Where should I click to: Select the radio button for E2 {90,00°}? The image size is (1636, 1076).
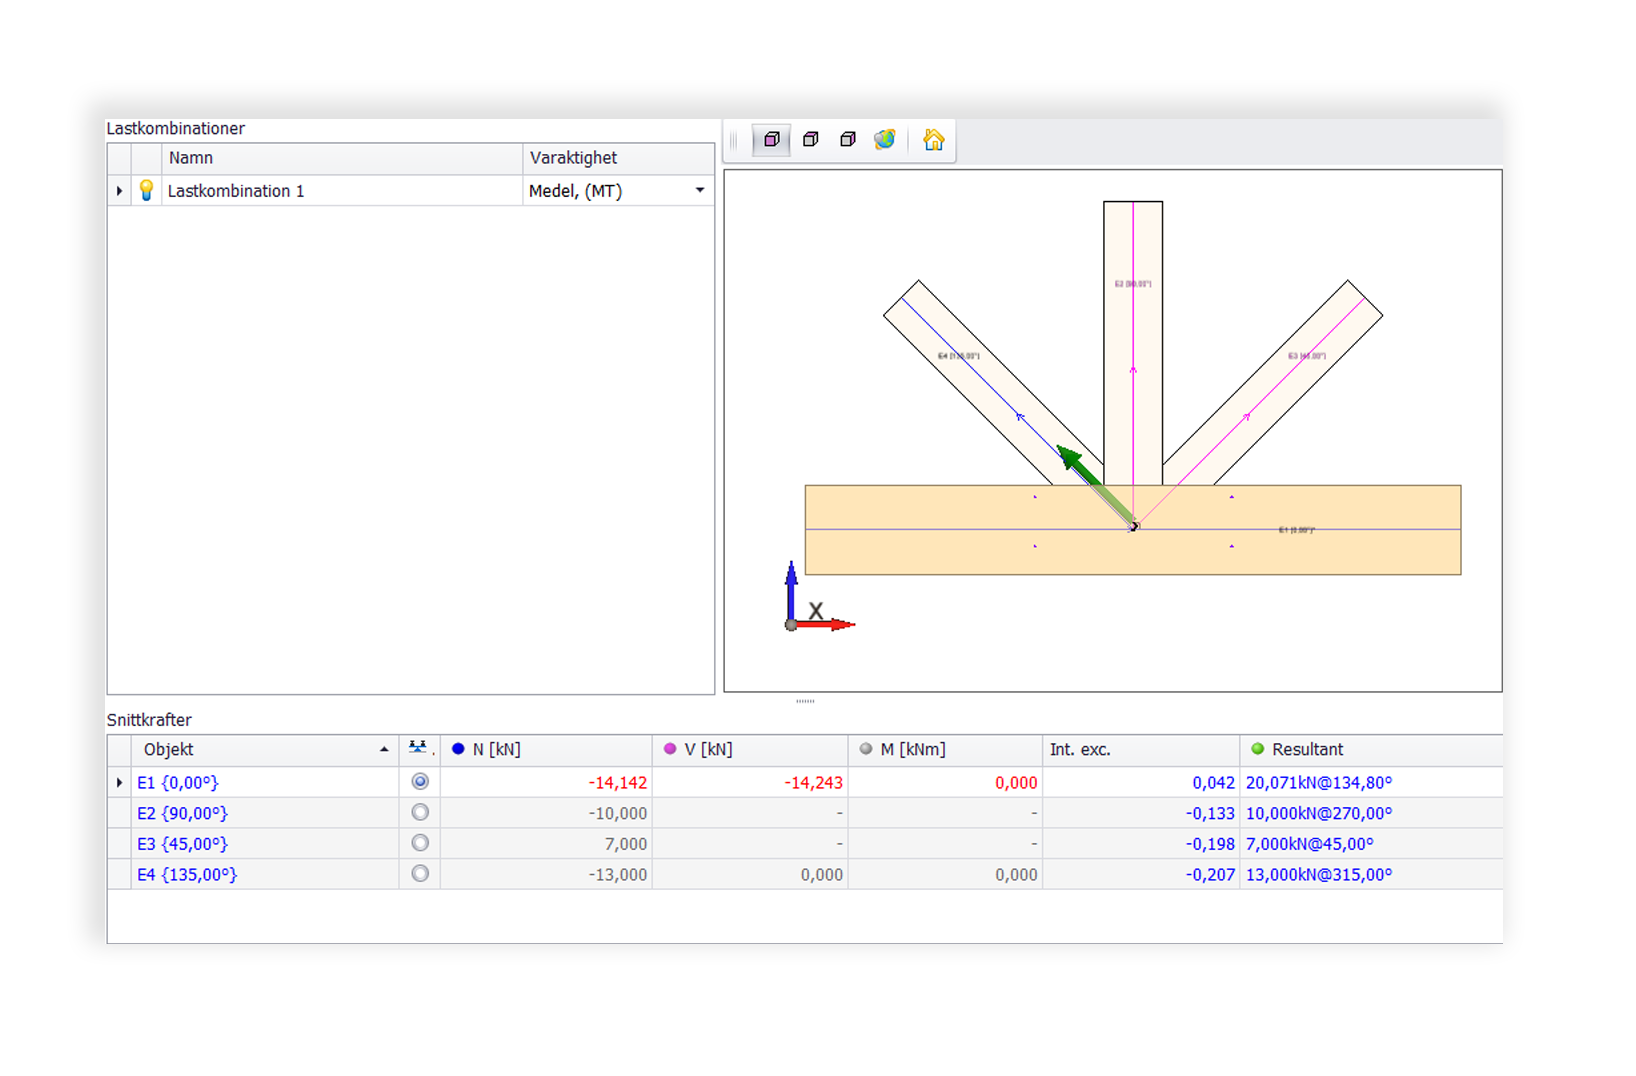[x=420, y=813]
